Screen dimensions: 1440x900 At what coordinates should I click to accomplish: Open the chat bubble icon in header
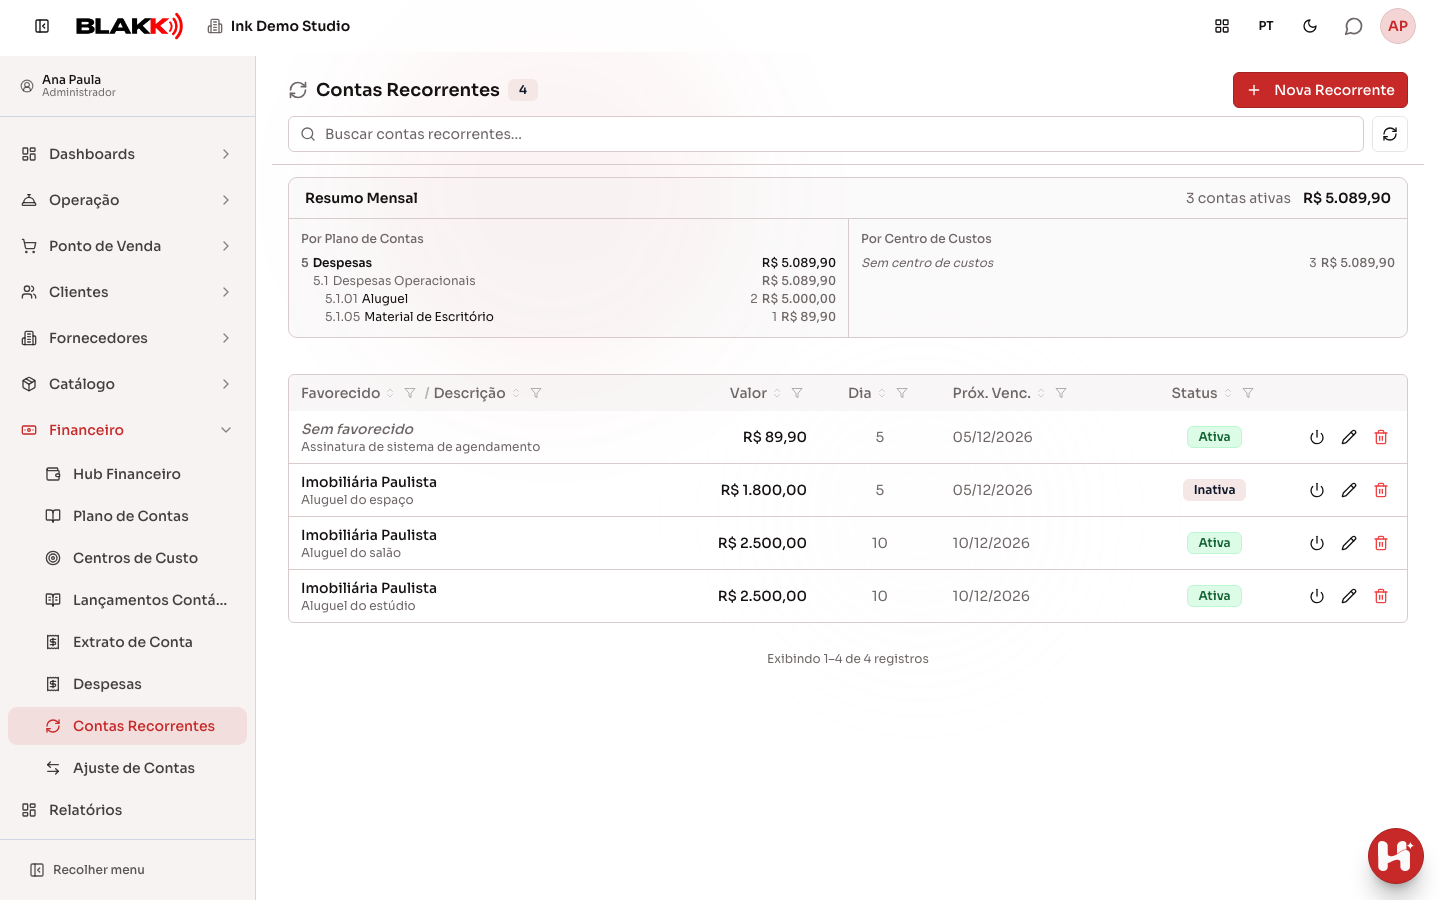1353,26
